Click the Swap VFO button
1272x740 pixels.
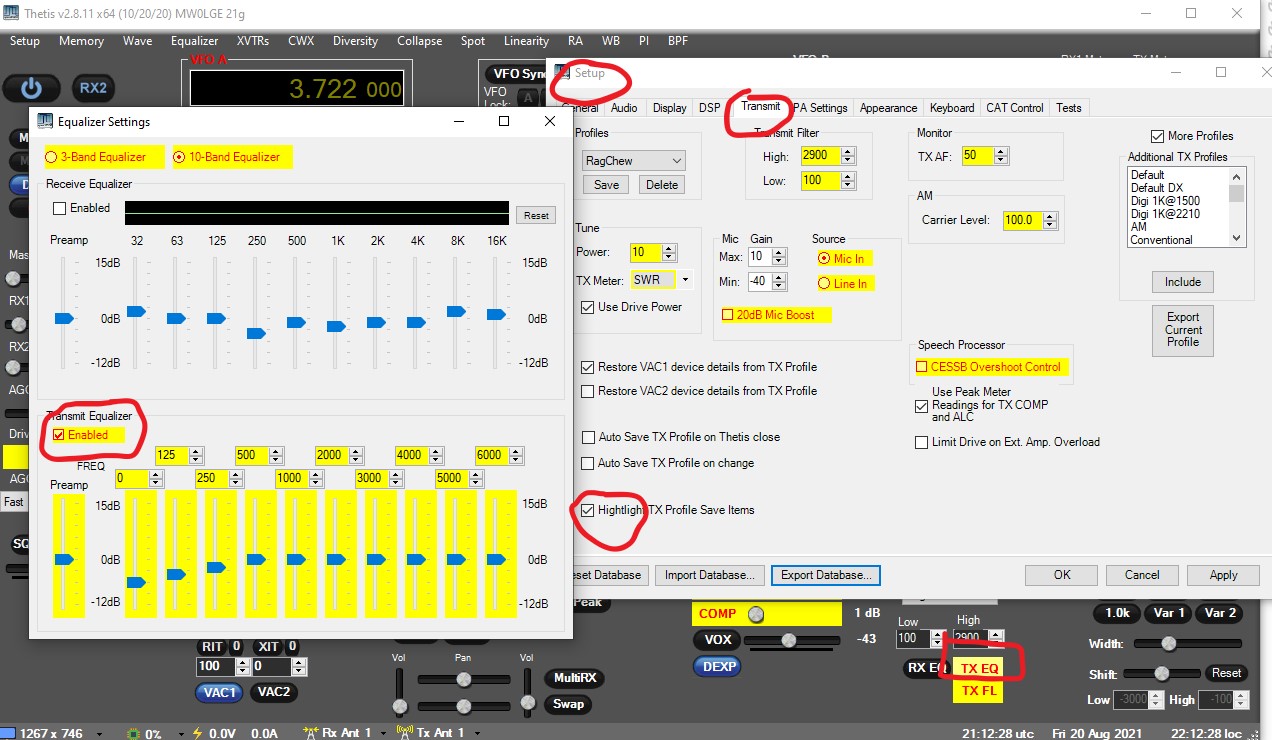(x=568, y=703)
